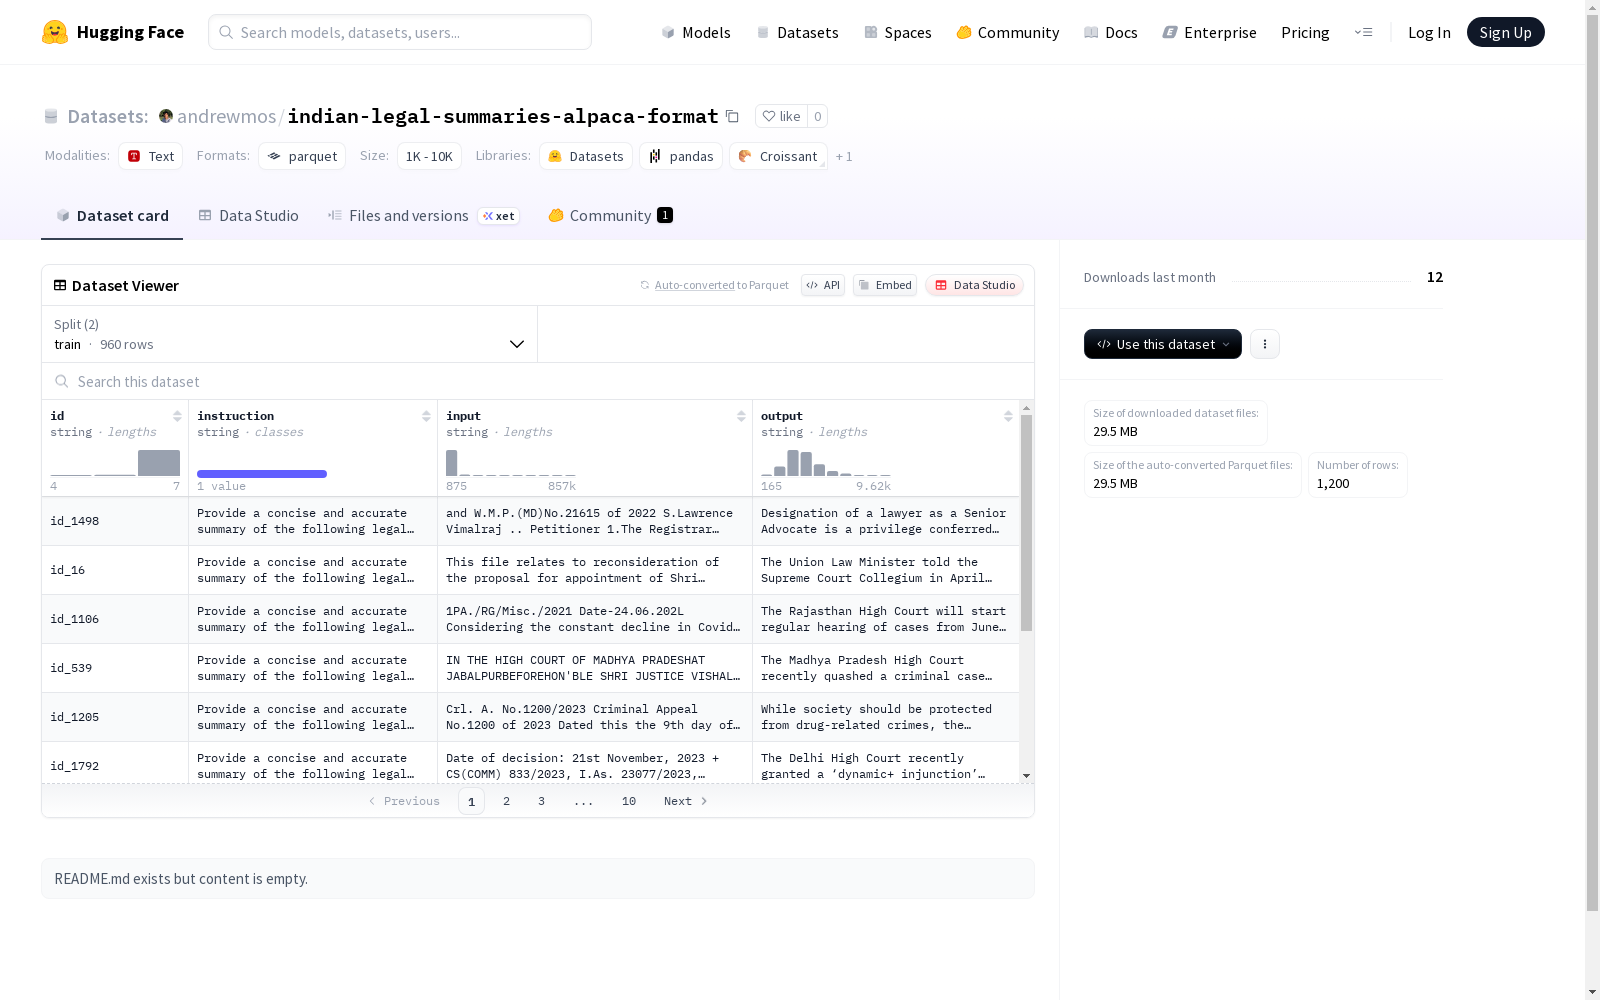Open the dataset Community tab
Viewport: 1600px width, 1000px height.
610,216
